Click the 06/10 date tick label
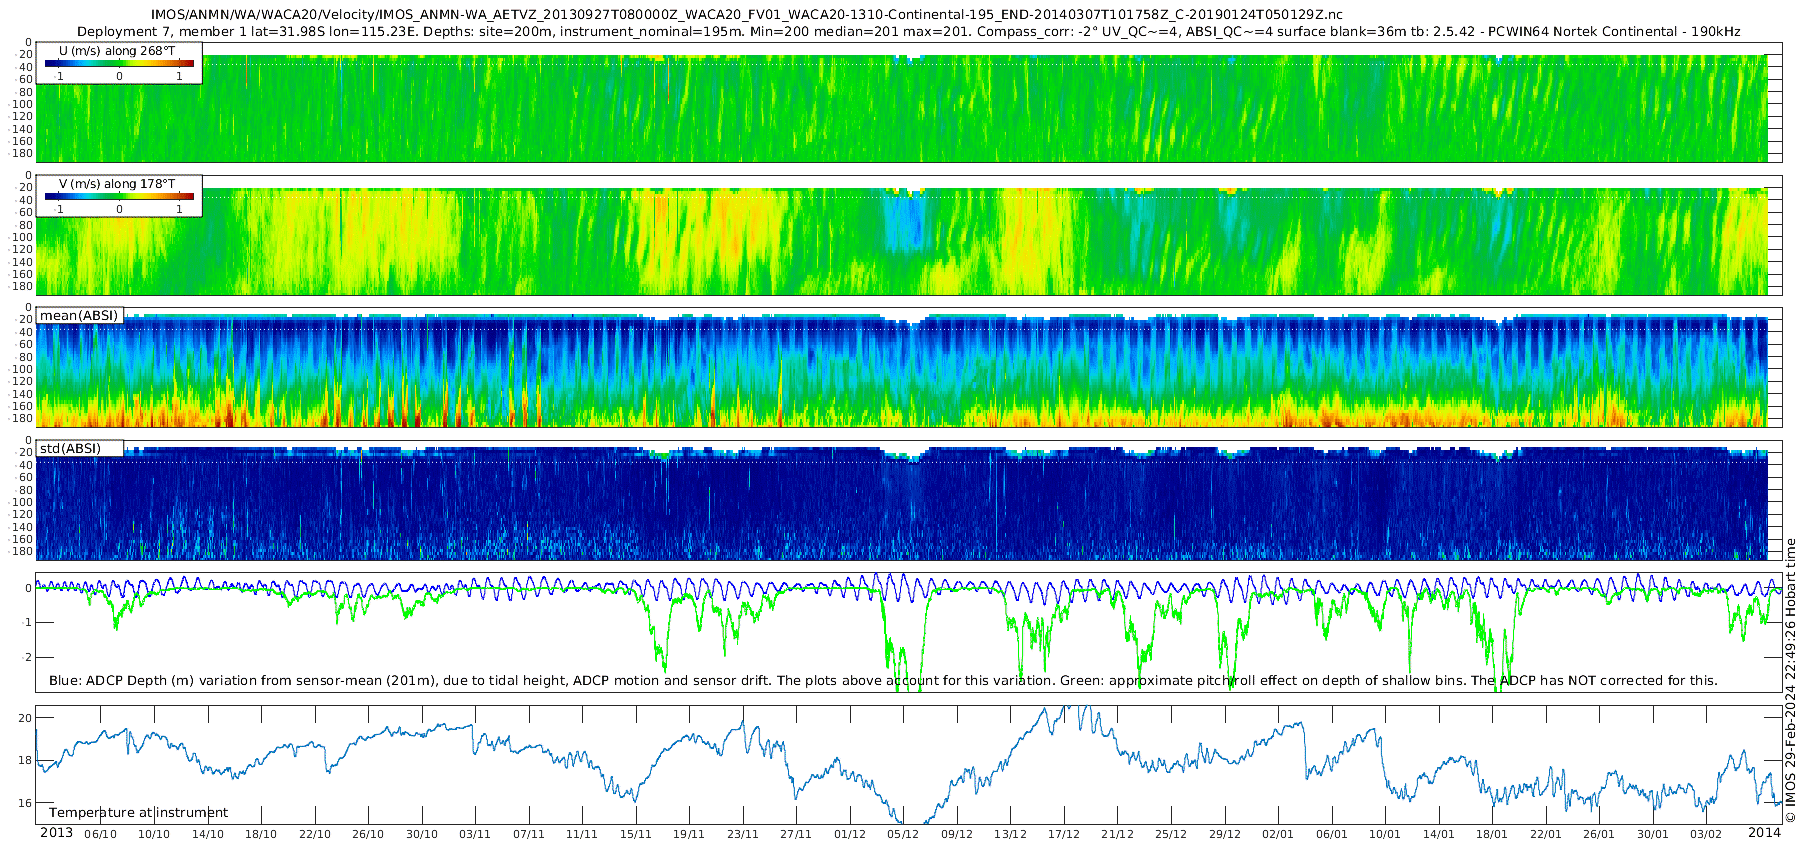 click(100, 834)
